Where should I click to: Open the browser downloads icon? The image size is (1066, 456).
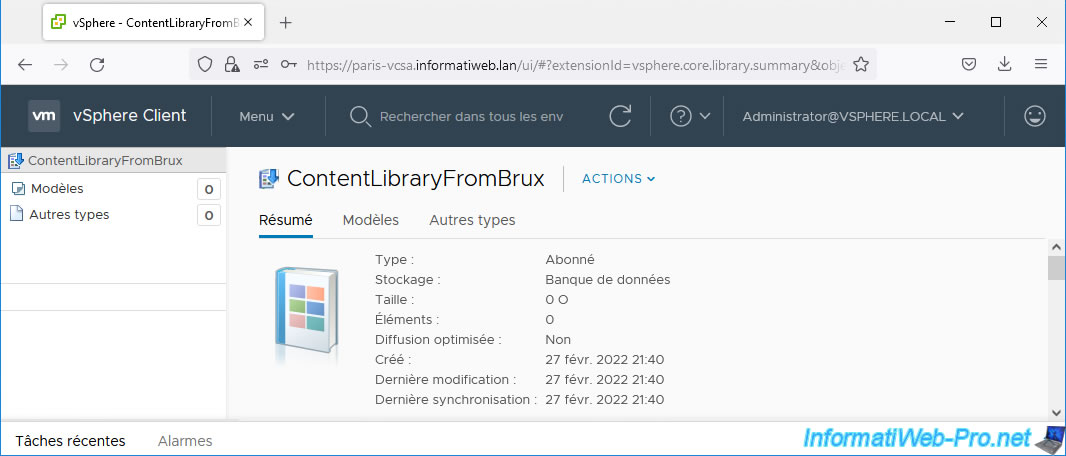(1004, 65)
